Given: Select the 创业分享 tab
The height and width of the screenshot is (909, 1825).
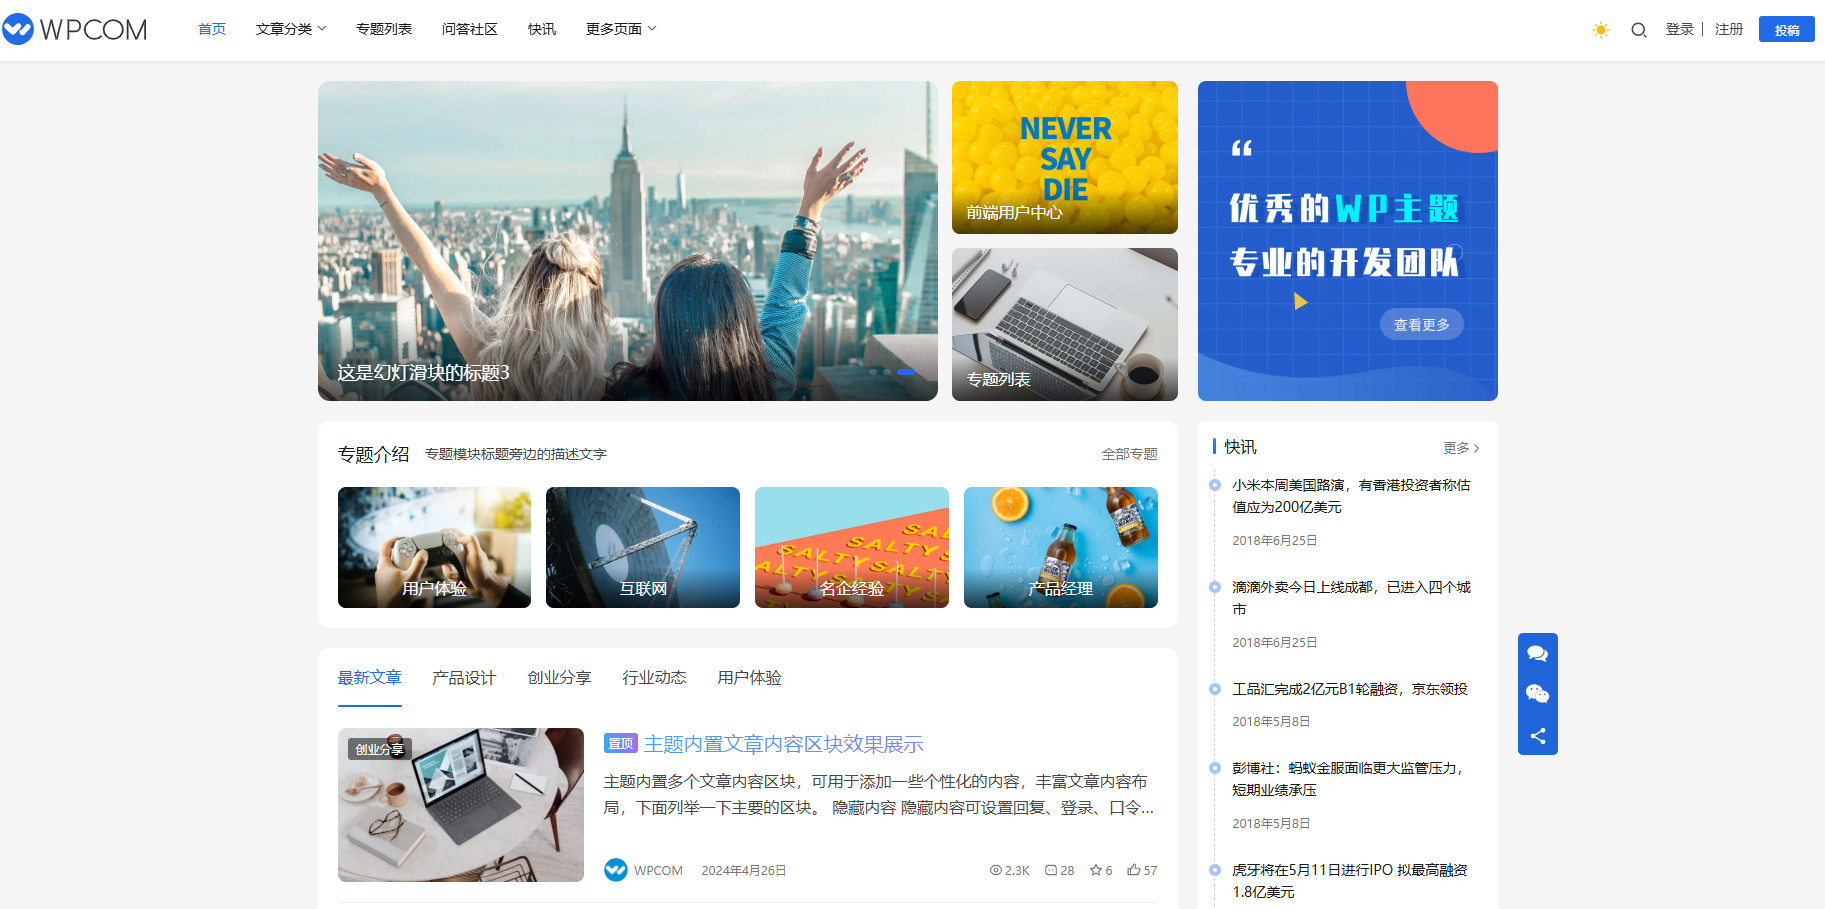Looking at the screenshot, I should coord(559,678).
